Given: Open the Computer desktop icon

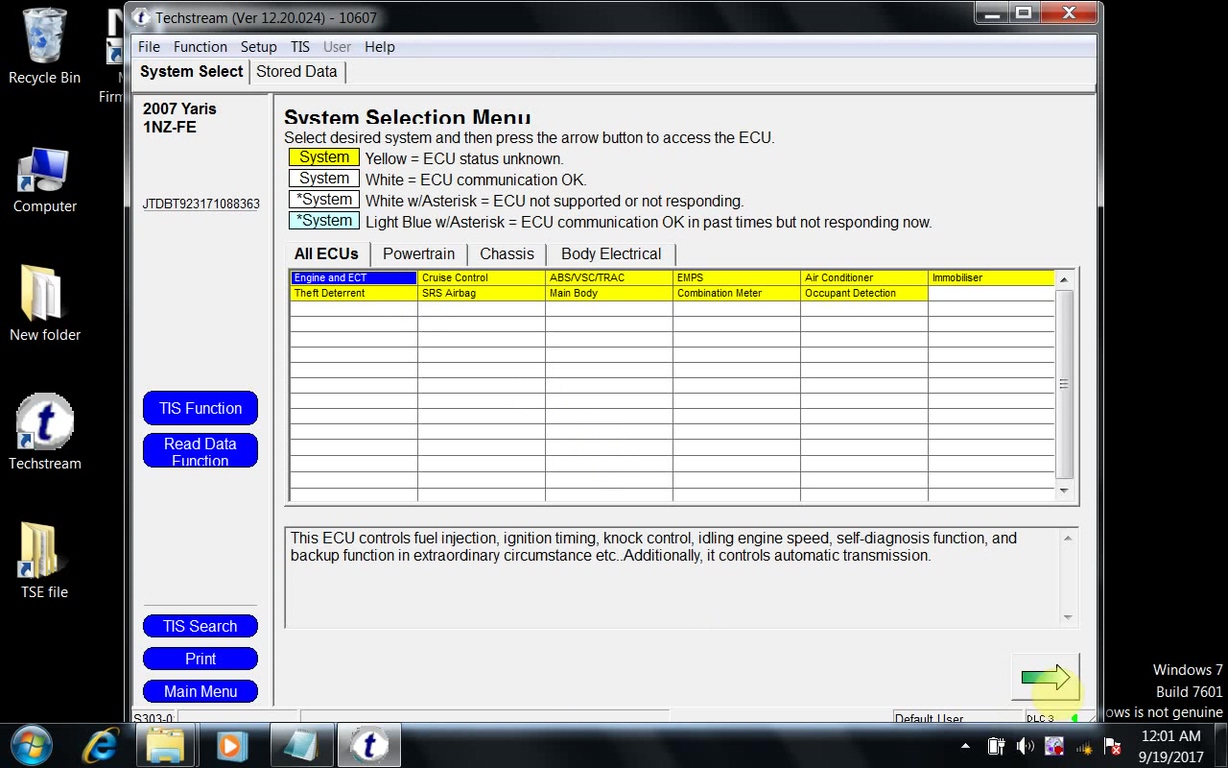Looking at the screenshot, I should 45,180.
